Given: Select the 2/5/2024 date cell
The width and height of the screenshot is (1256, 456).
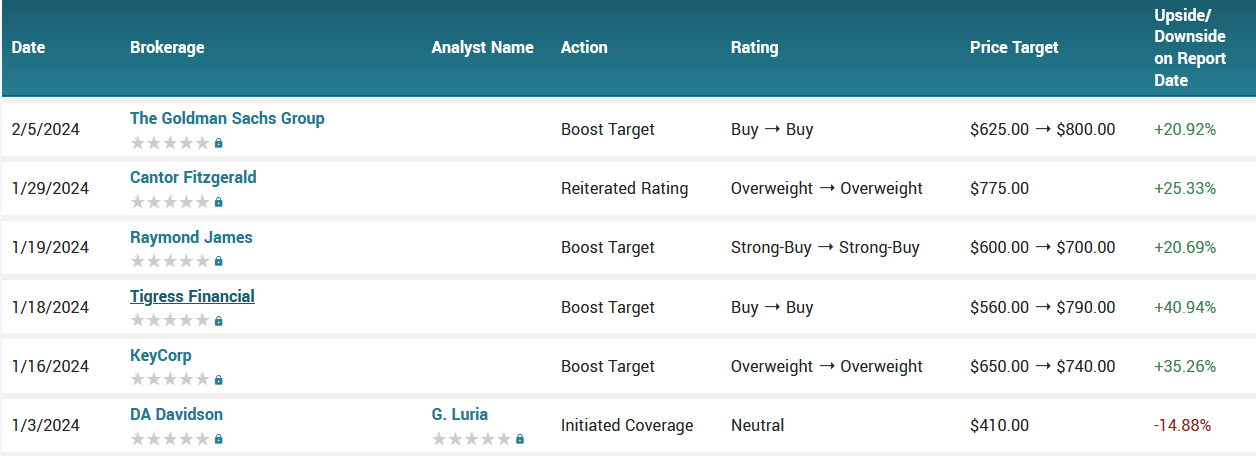Looking at the screenshot, I should 46,129.
